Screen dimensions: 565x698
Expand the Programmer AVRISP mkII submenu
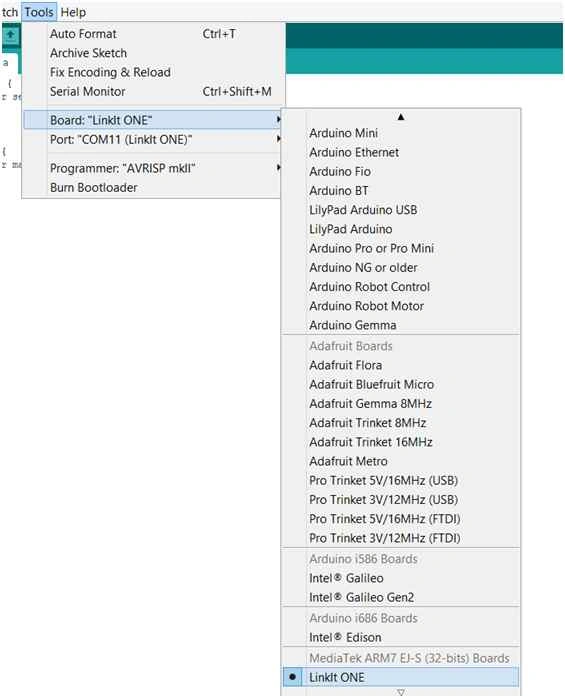[152, 168]
